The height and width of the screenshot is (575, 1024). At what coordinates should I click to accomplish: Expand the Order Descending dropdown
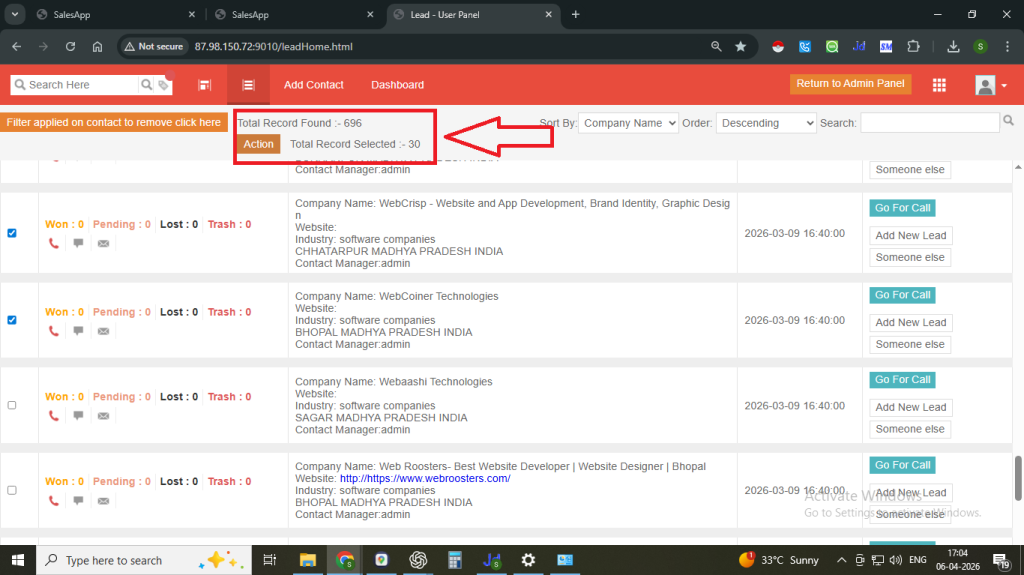(766, 123)
